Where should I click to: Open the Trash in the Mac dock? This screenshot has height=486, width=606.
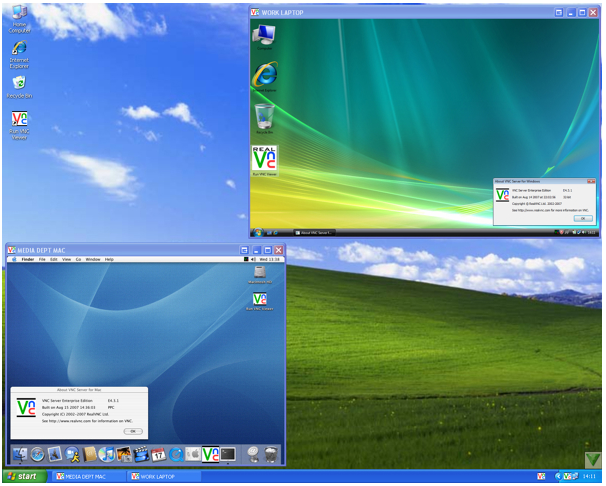click(271, 454)
